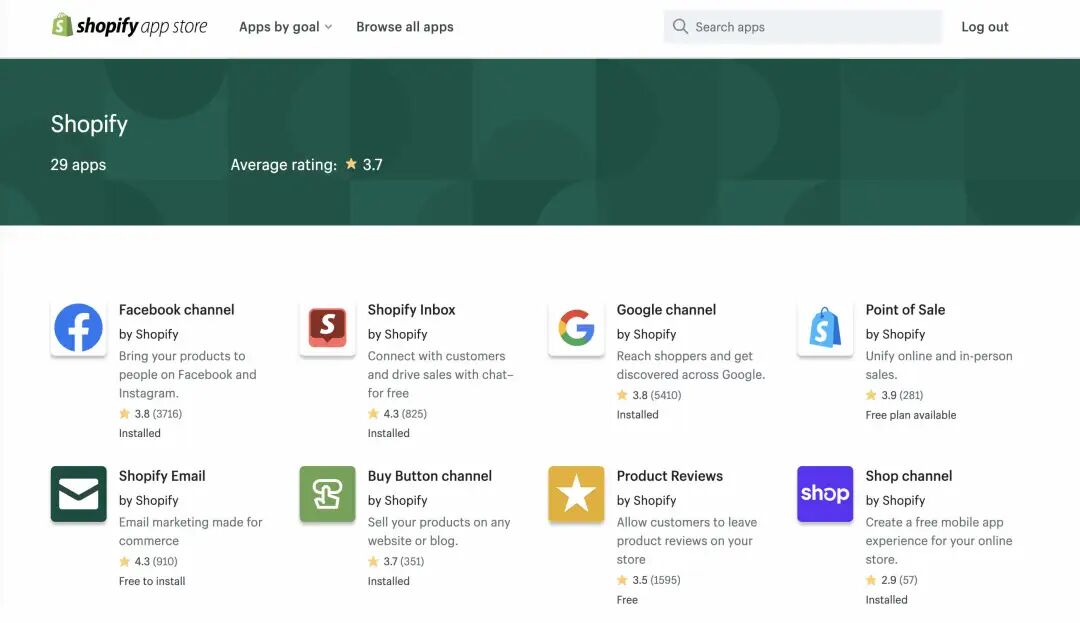Viewport: 1080px width, 623px height.
Task: Click the Product Reviews title link
Action: click(669, 476)
